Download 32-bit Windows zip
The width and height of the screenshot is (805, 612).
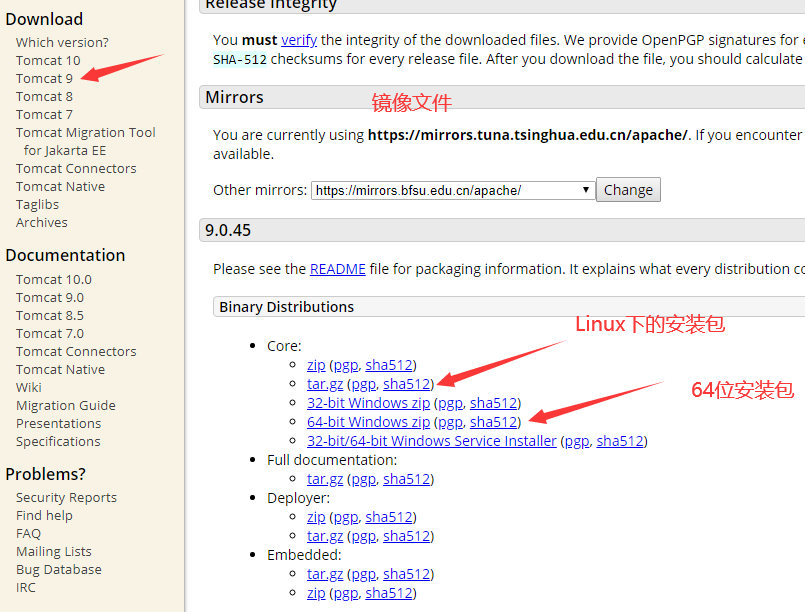[369, 403]
